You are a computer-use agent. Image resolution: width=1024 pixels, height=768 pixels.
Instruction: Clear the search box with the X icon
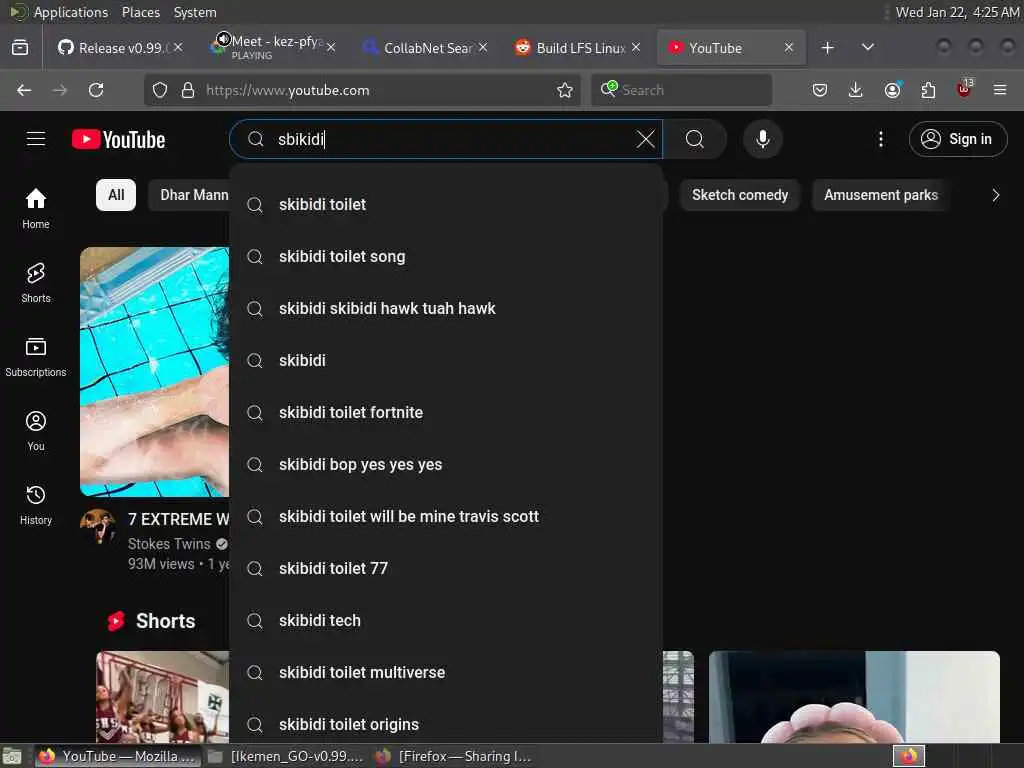point(645,139)
